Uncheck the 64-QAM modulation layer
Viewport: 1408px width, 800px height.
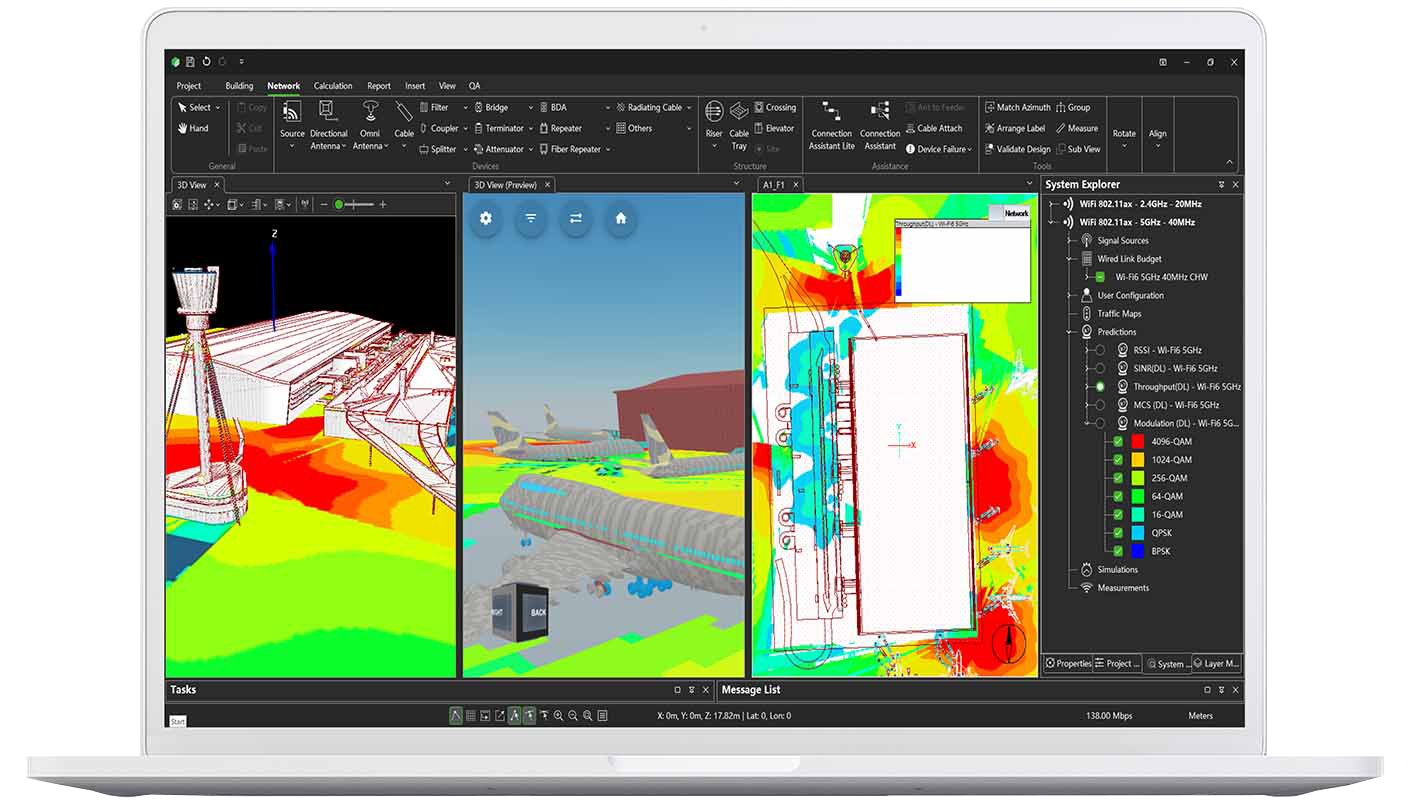point(1118,496)
